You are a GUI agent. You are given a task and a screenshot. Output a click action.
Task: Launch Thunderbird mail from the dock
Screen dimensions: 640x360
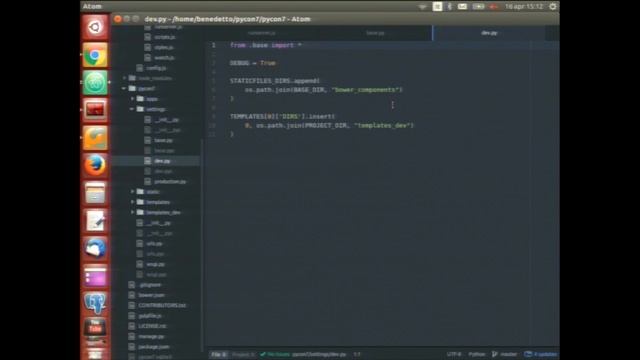95,248
